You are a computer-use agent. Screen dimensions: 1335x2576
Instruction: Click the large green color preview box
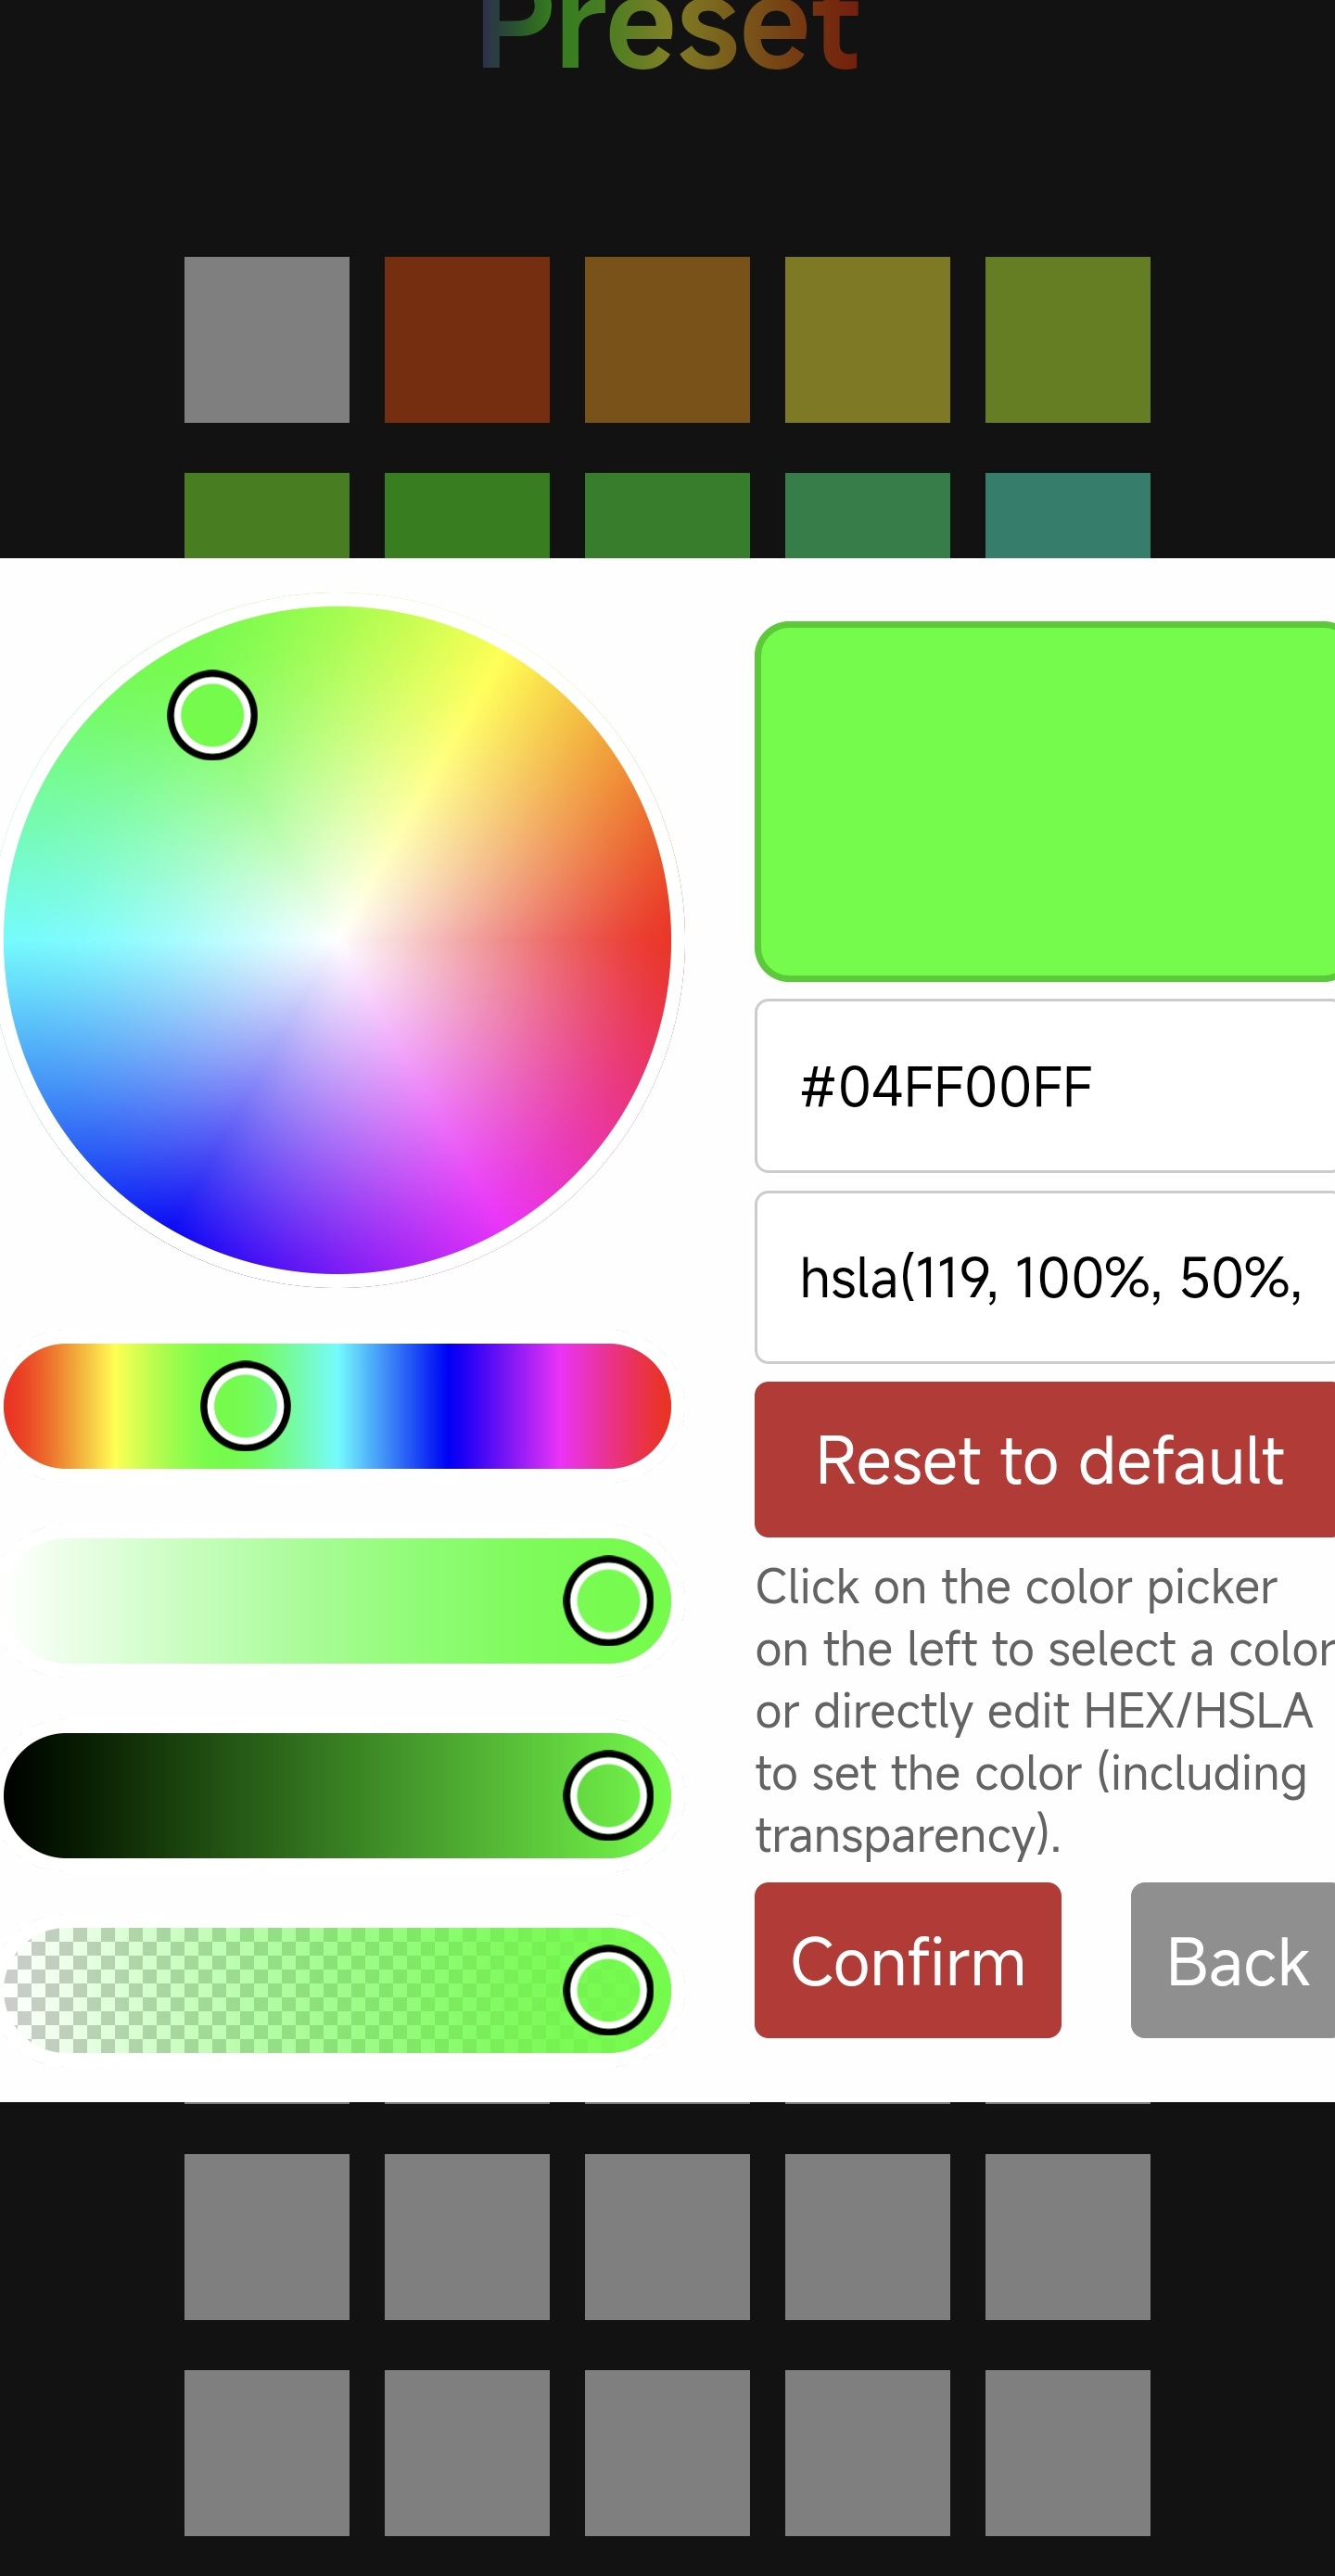point(1045,801)
